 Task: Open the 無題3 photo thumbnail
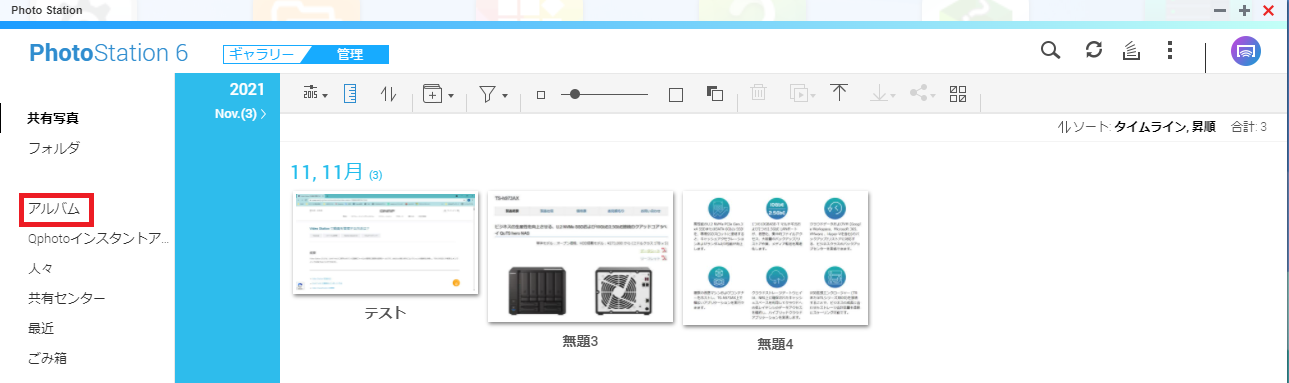[x=580, y=255]
